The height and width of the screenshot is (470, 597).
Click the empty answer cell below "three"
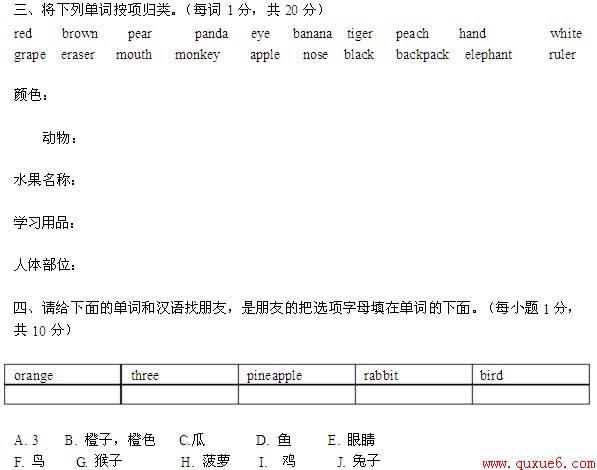coord(180,395)
